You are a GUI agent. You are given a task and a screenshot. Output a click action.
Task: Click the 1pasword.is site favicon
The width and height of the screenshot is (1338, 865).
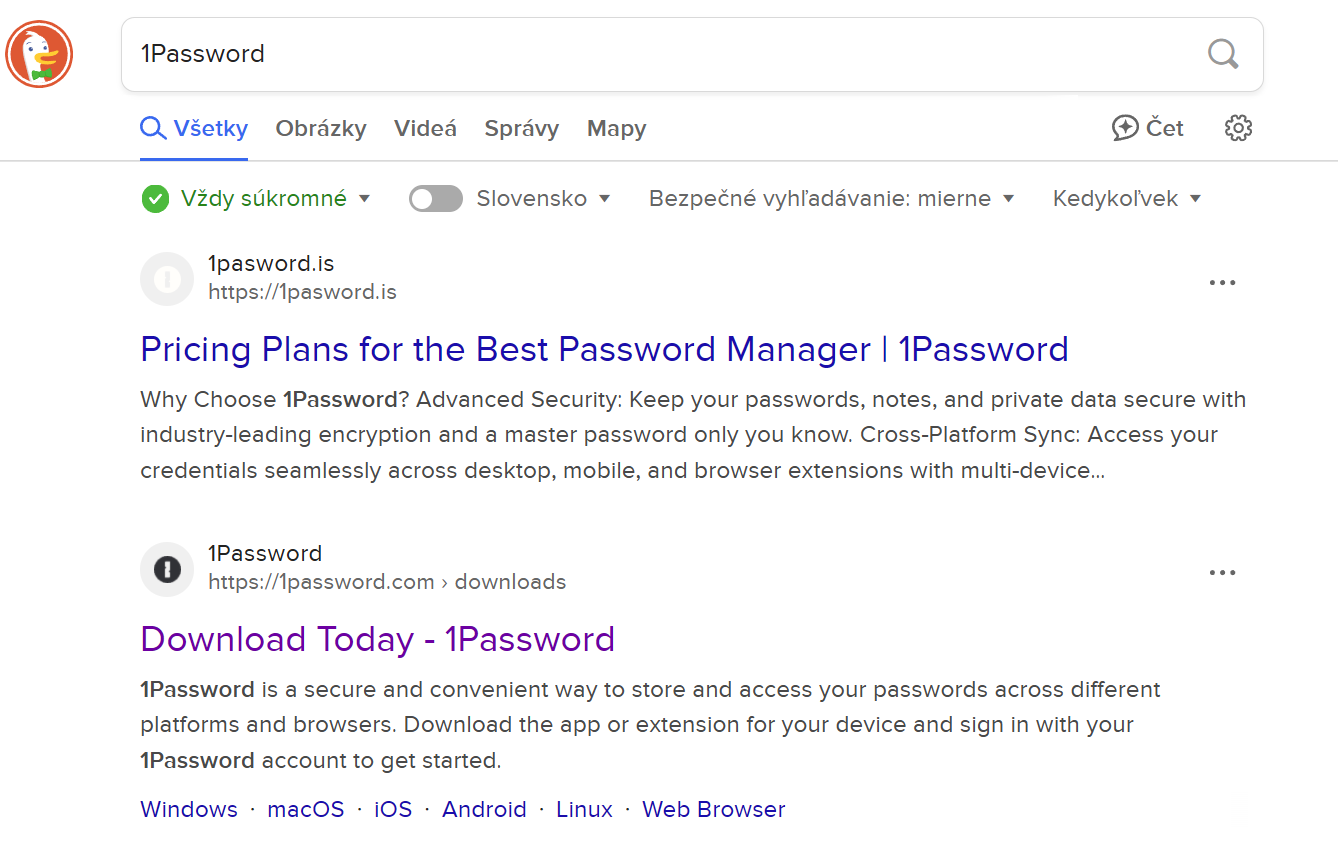click(167, 279)
